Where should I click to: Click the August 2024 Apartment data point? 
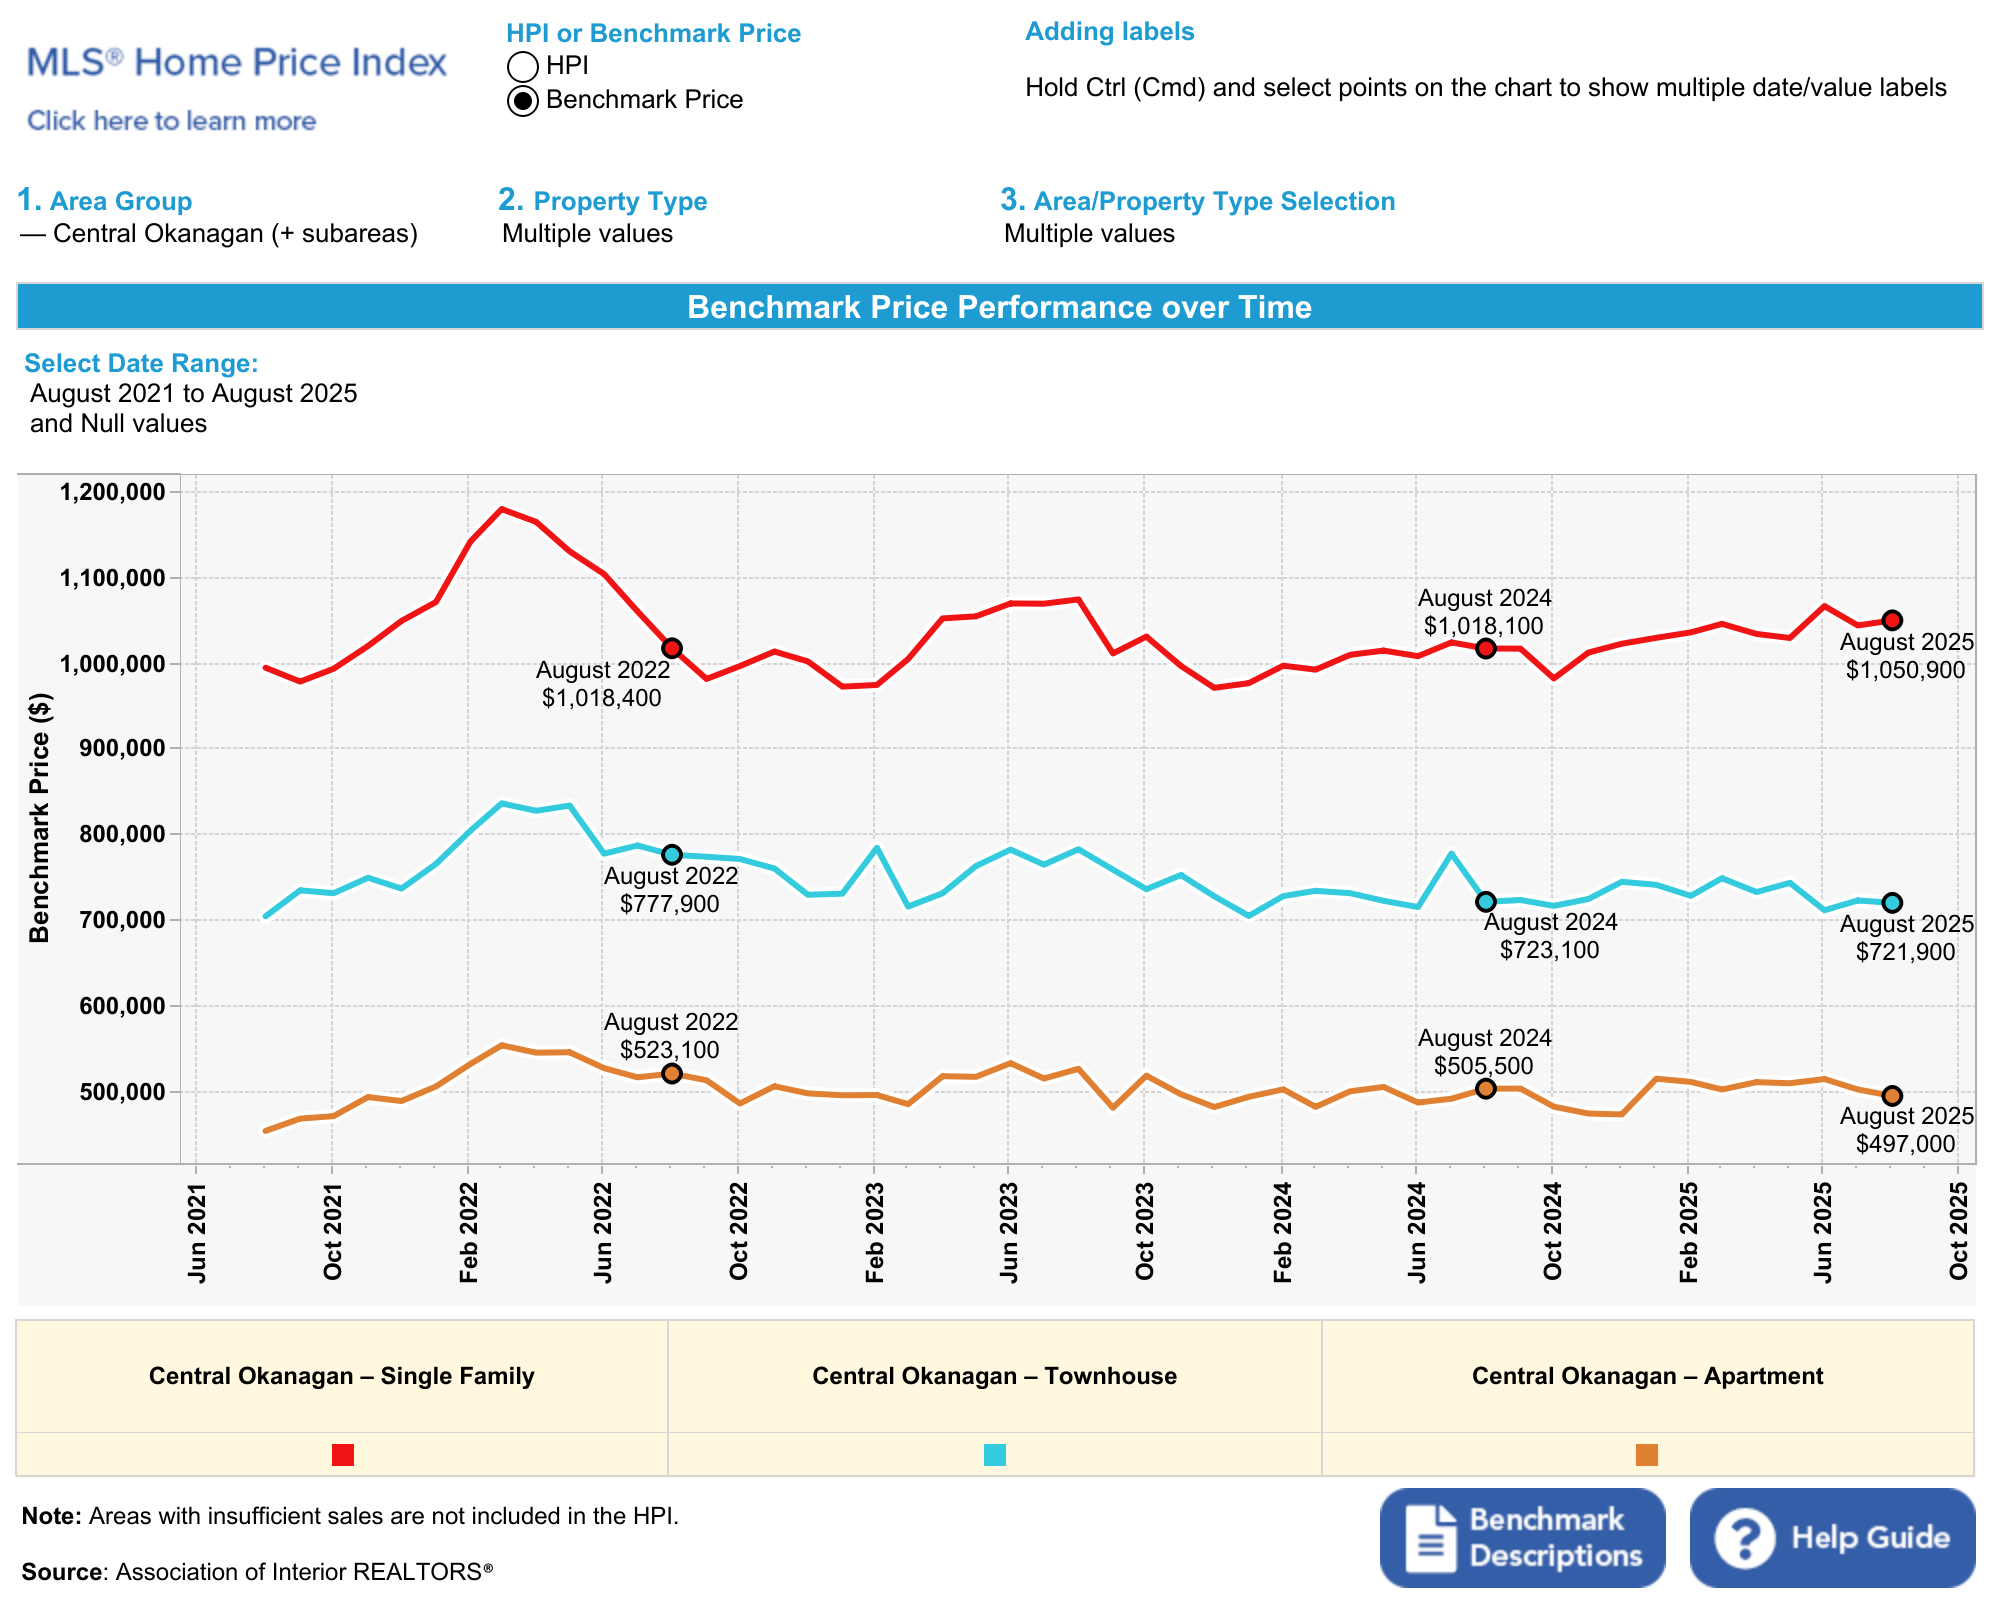pyautogui.click(x=1486, y=1089)
